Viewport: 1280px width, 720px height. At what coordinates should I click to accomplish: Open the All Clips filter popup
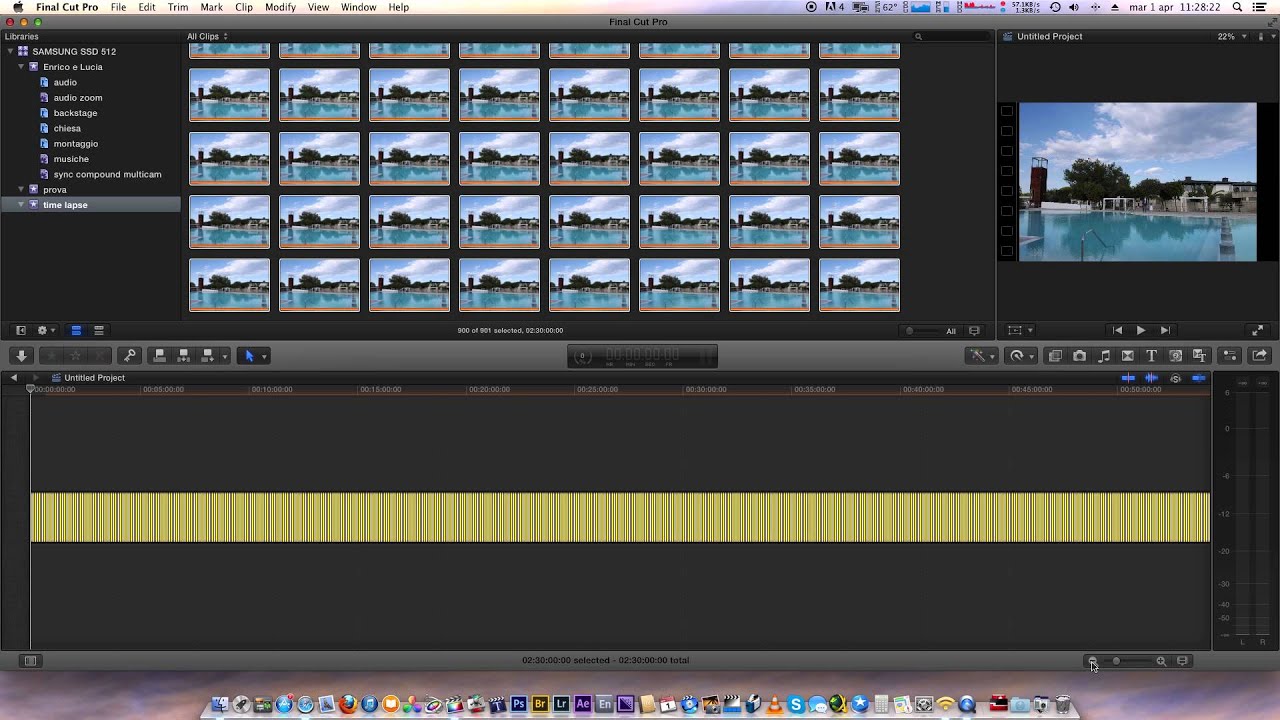point(207,36)
